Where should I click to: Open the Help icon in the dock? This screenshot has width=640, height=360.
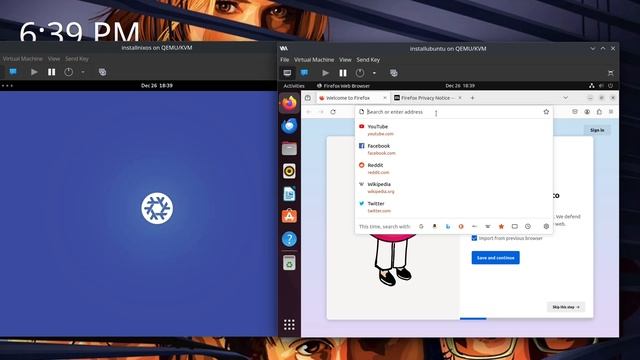[289, 239]
